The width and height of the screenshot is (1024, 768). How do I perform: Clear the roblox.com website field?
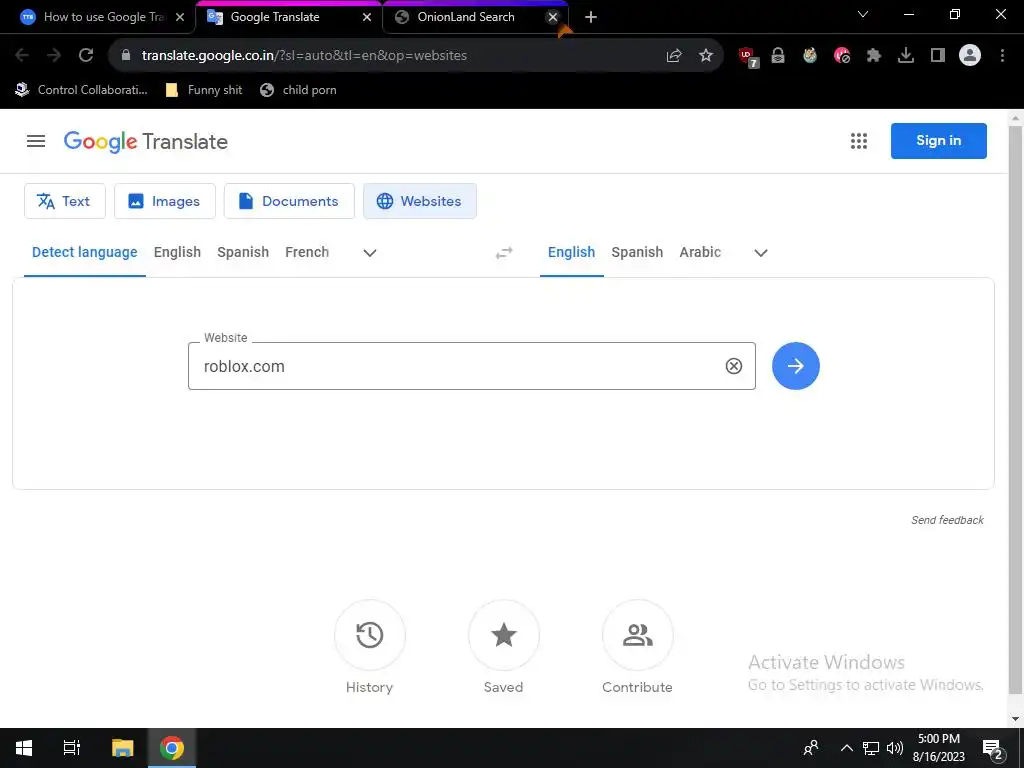(x=733, y=366)
